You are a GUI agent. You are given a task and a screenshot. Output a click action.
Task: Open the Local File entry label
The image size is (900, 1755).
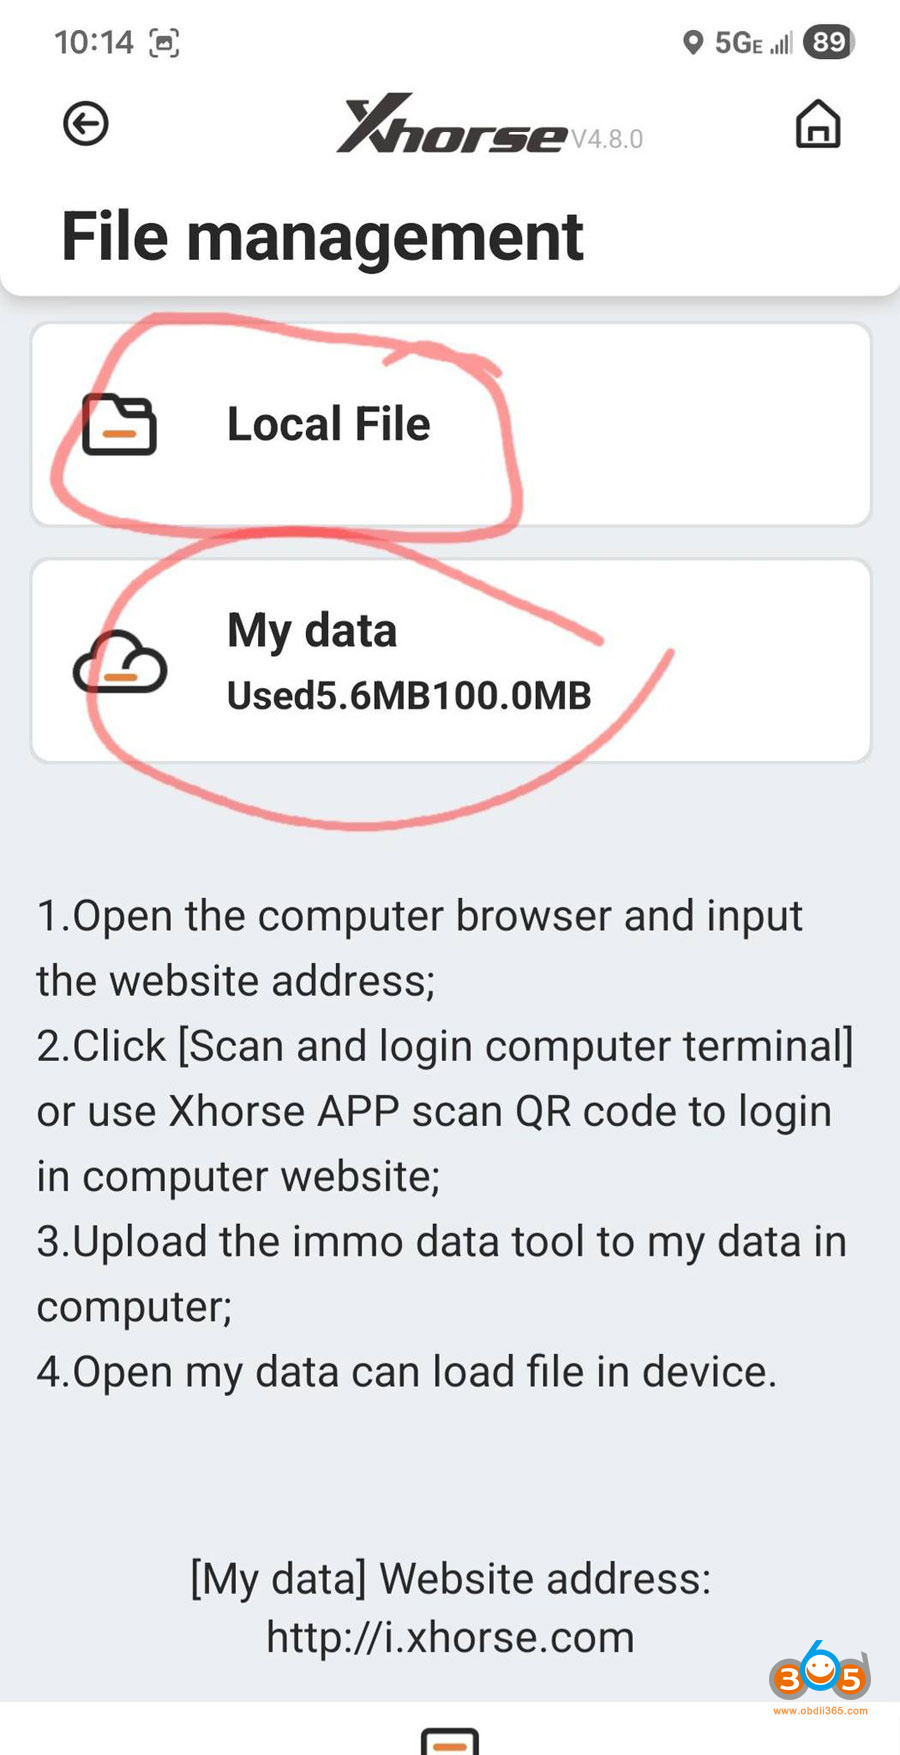[x=328, y=424]
